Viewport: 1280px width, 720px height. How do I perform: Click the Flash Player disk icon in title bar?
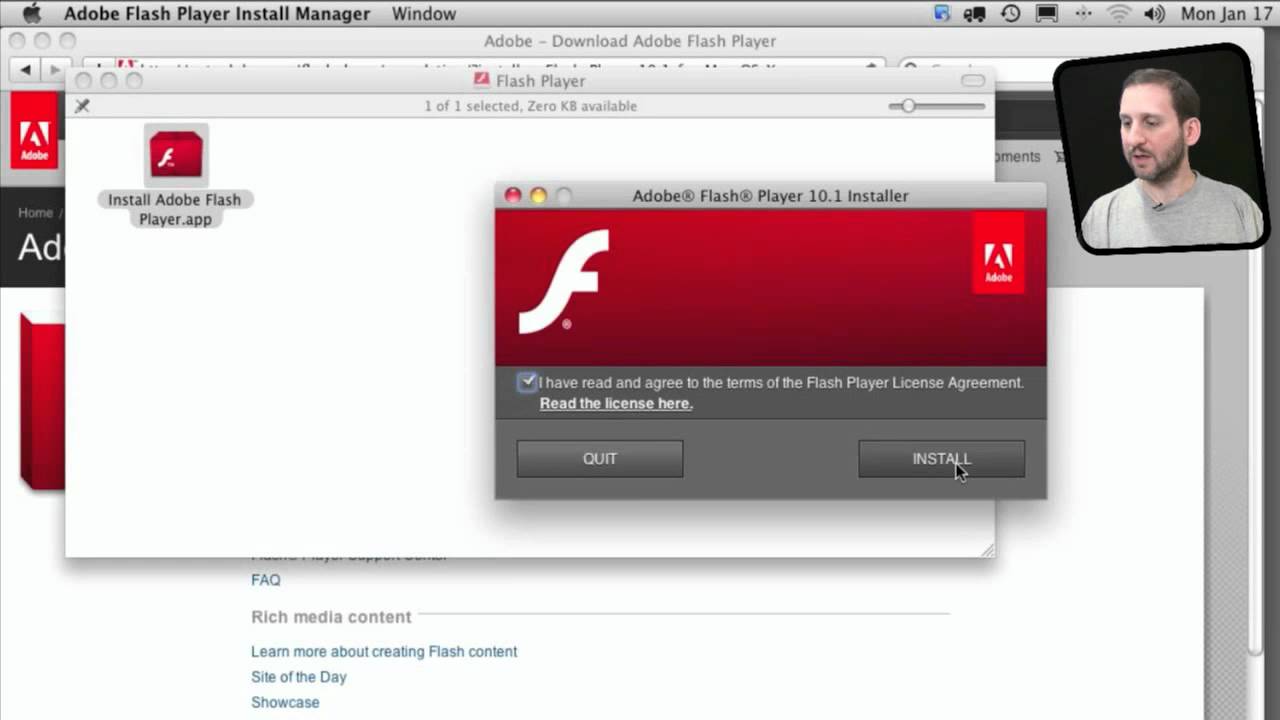[482, 81]
